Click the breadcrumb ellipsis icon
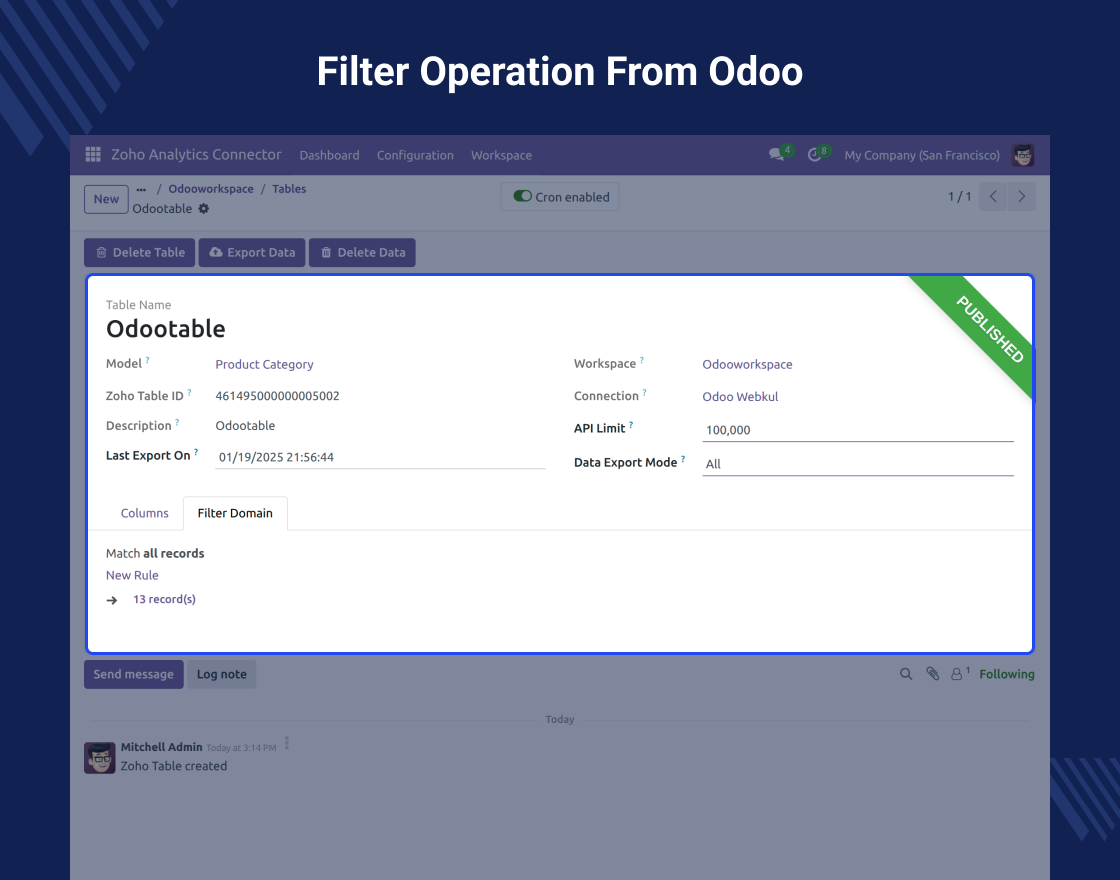The image size is (1120, 880). (141, 189)
